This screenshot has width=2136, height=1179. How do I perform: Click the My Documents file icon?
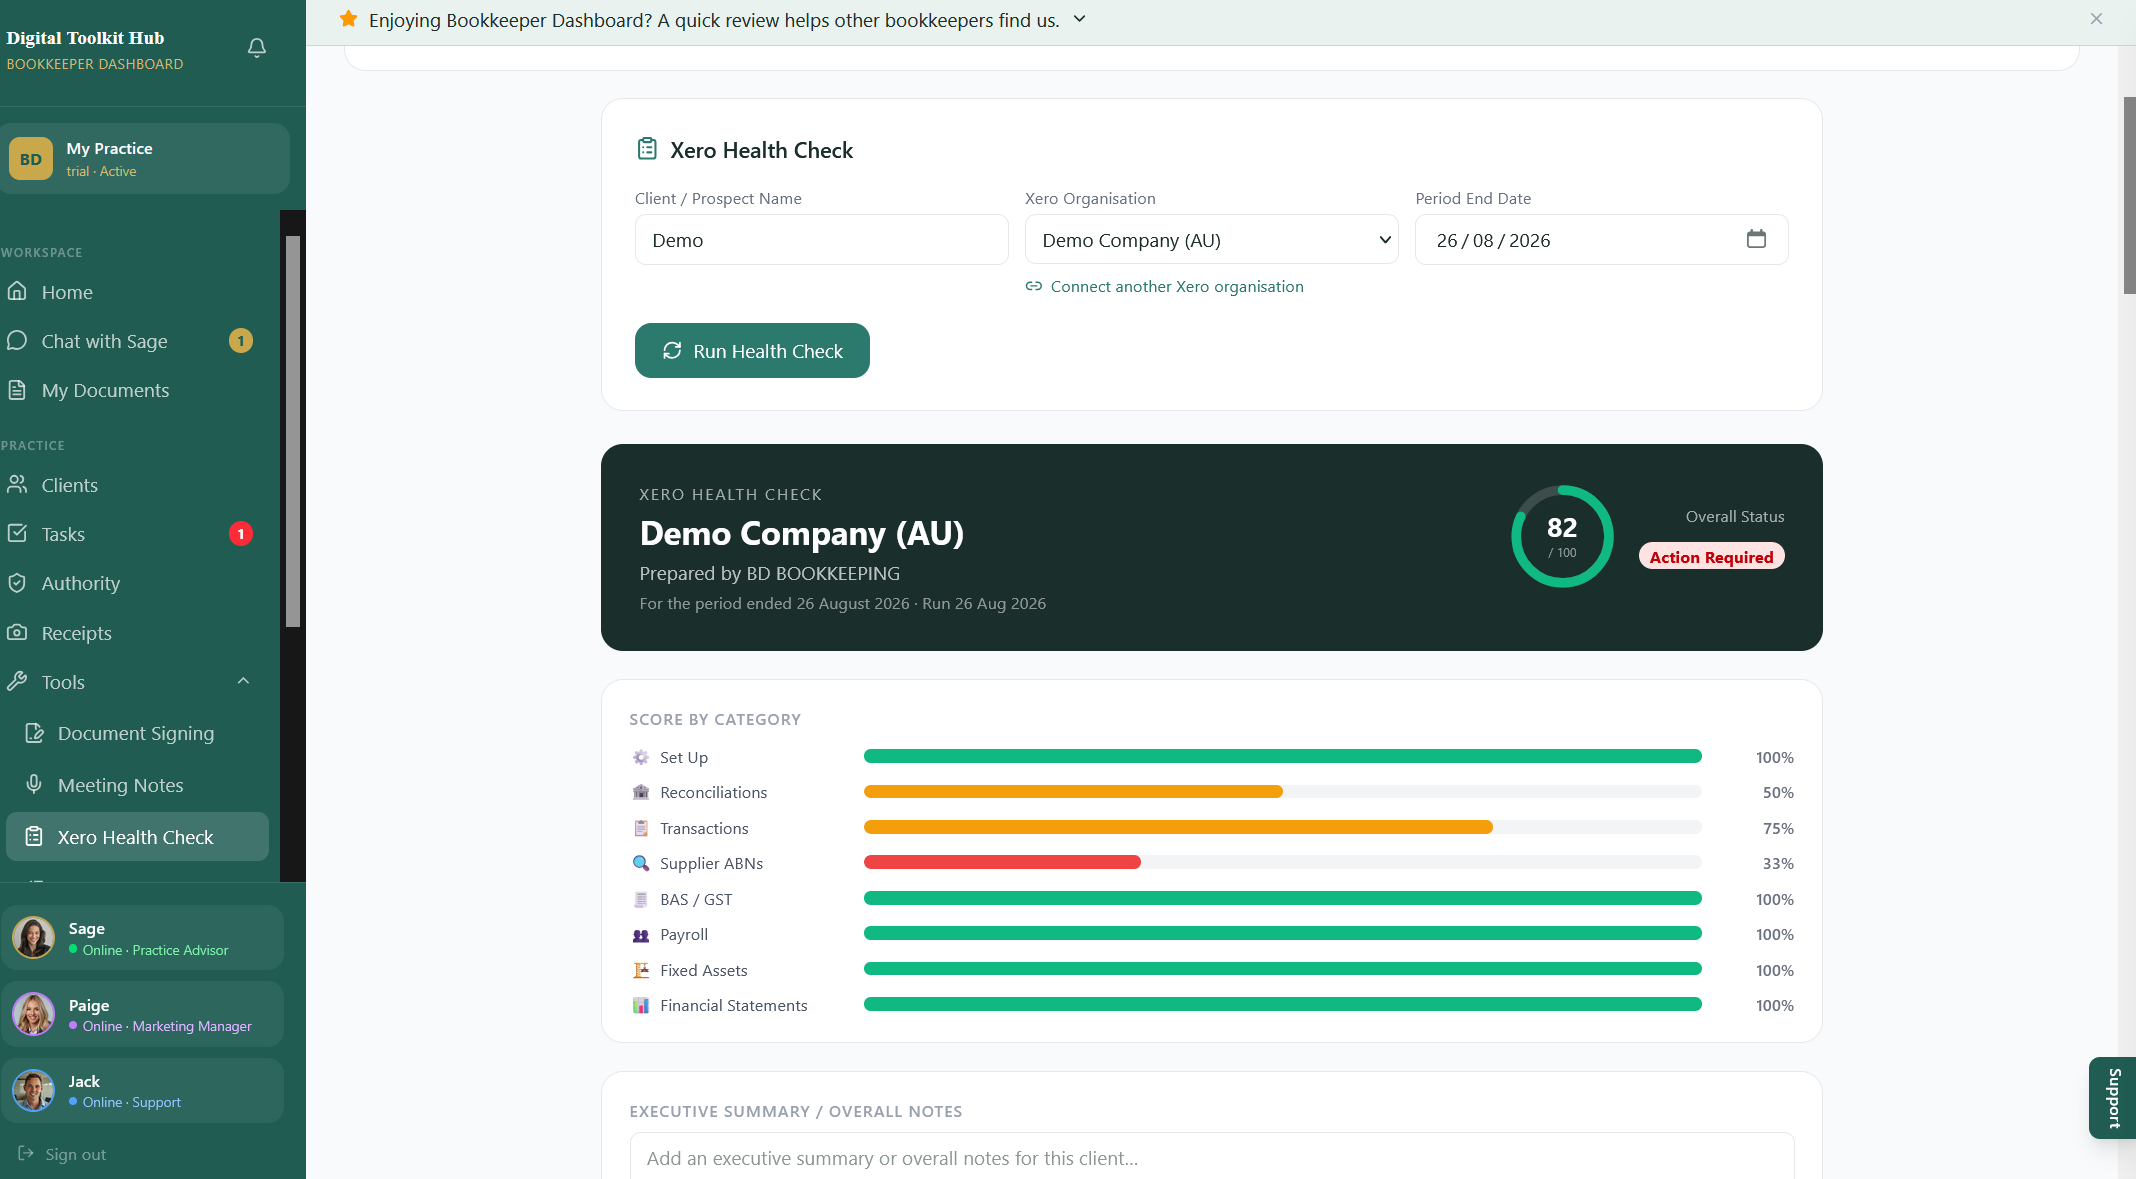(x=17, y=389)
